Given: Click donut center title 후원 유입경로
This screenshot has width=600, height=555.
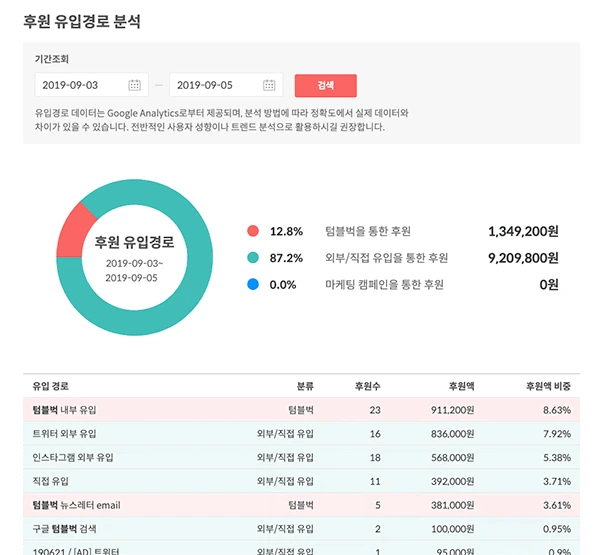Looking at the screenshot, I should 134,242.
